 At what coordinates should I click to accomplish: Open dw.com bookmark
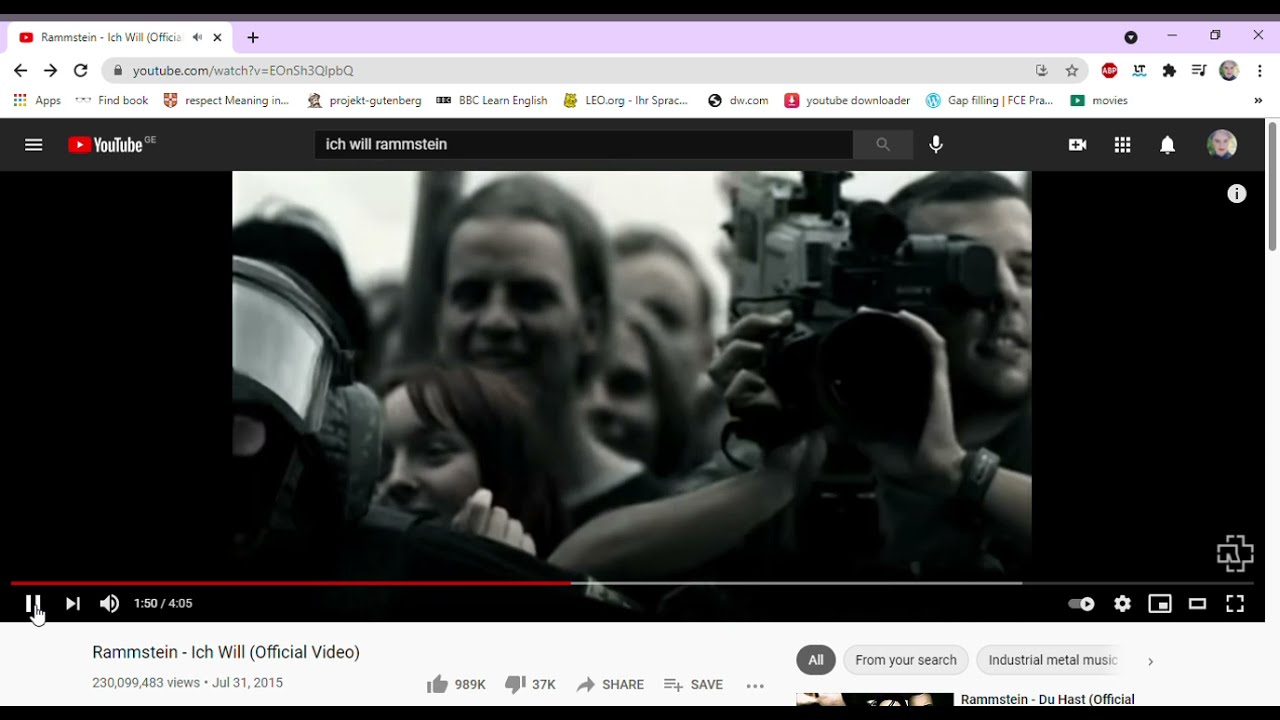tap(738, 100)
